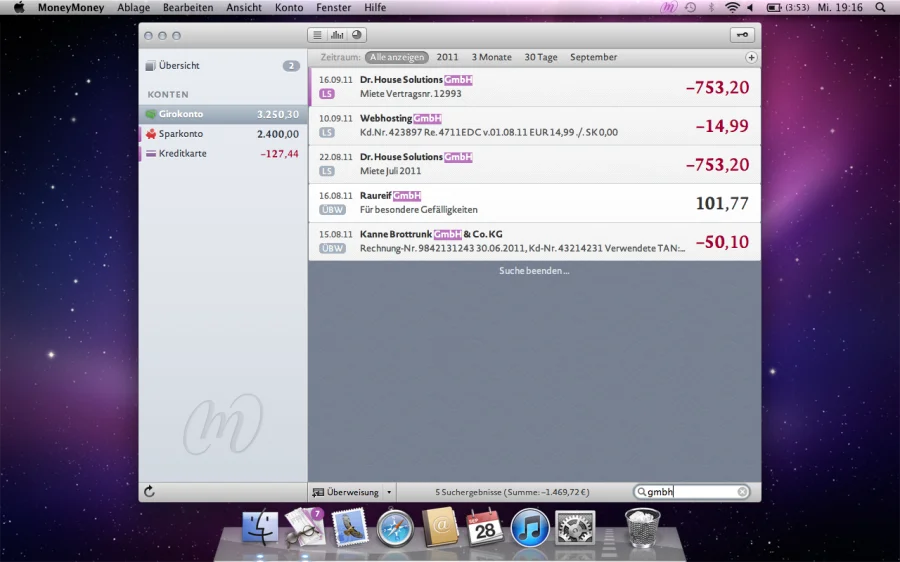Click the key lock icon
This screenshot has height=562, width=900.
[x=742, y=35]
